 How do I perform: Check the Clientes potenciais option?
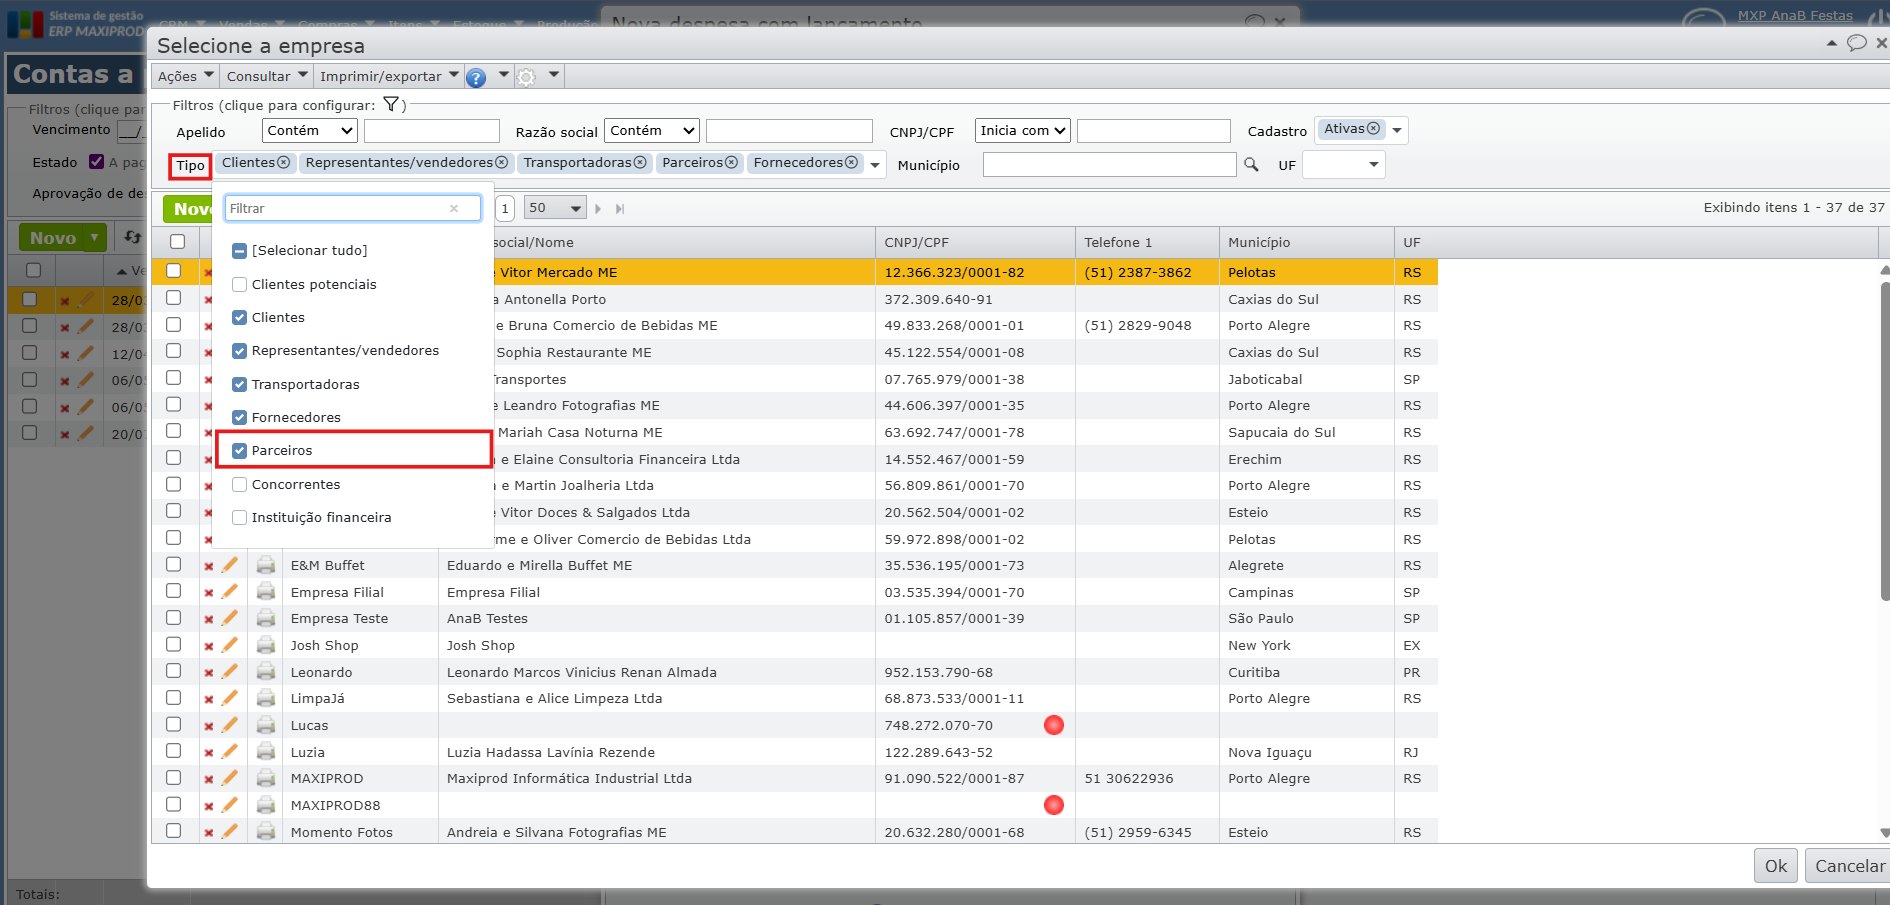tap(240, 285)
